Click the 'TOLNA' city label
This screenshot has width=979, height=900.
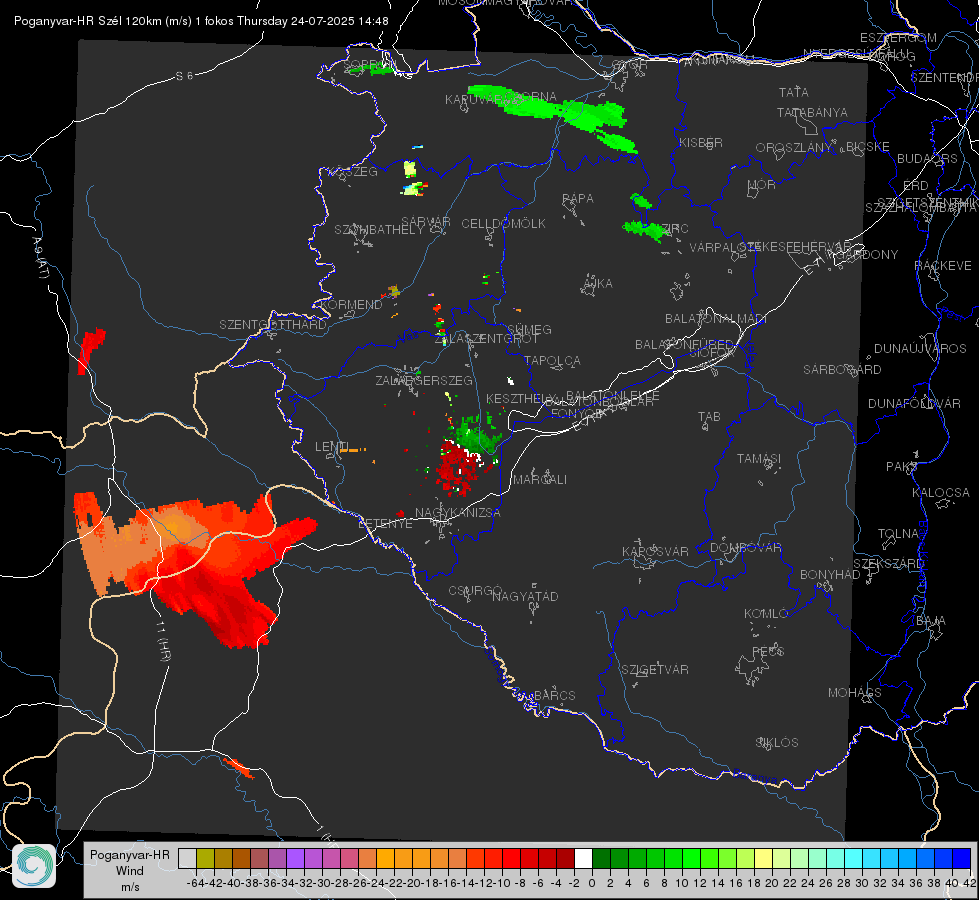[898, 534]
